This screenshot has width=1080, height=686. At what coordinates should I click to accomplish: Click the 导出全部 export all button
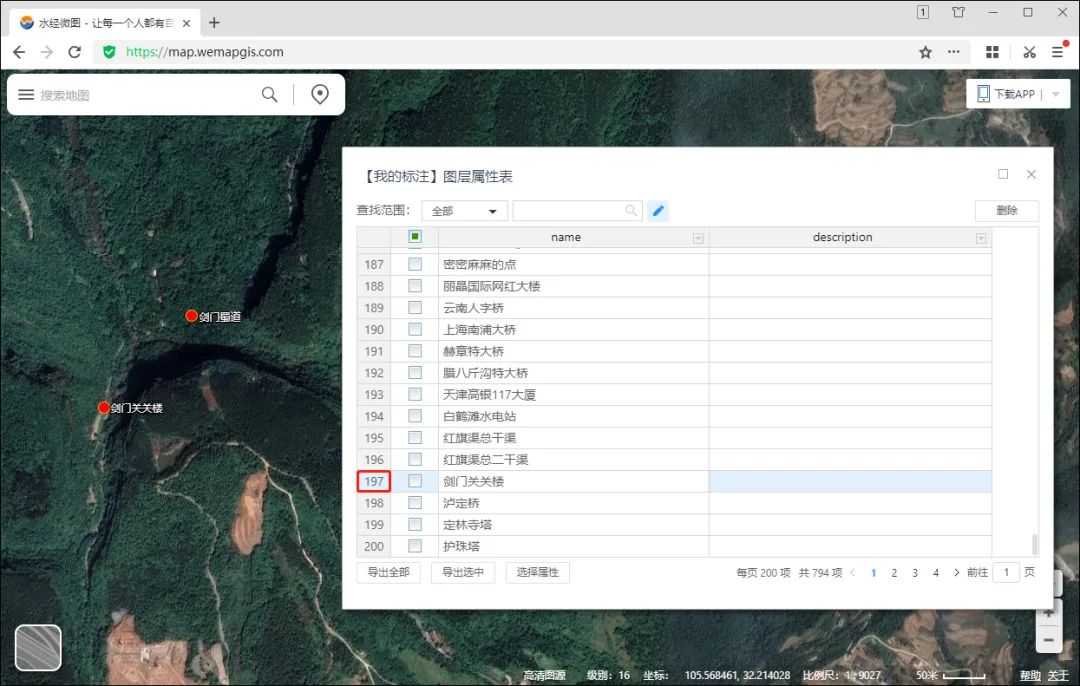(388, 572)
